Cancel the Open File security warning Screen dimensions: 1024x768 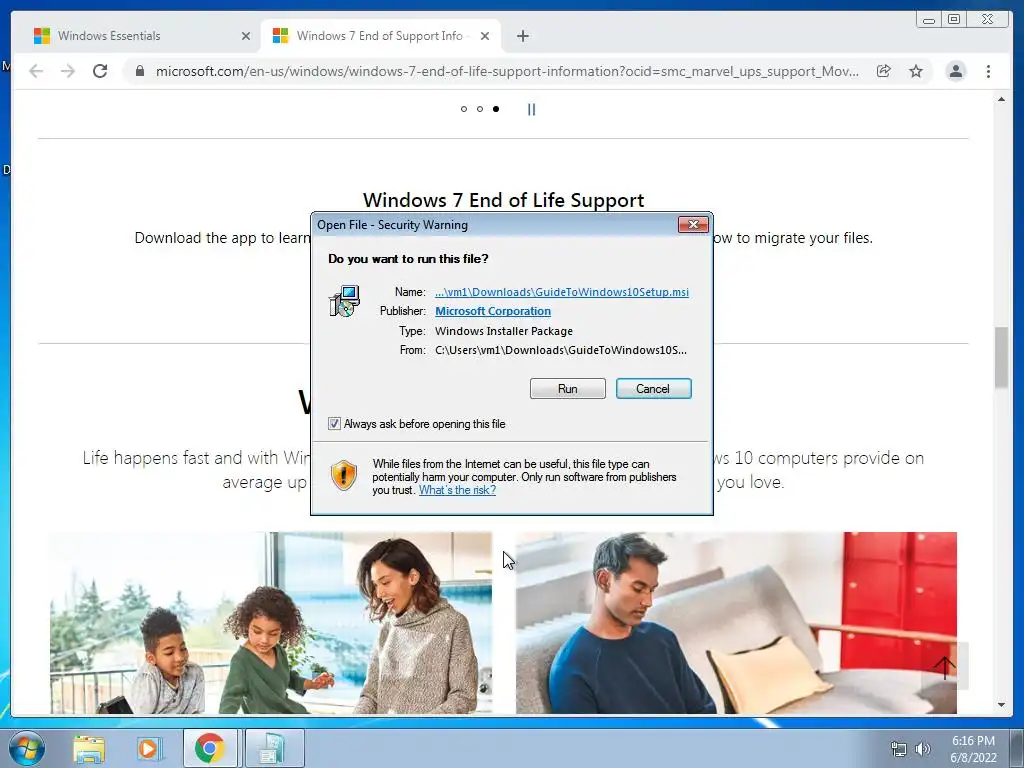coord(653,389)
